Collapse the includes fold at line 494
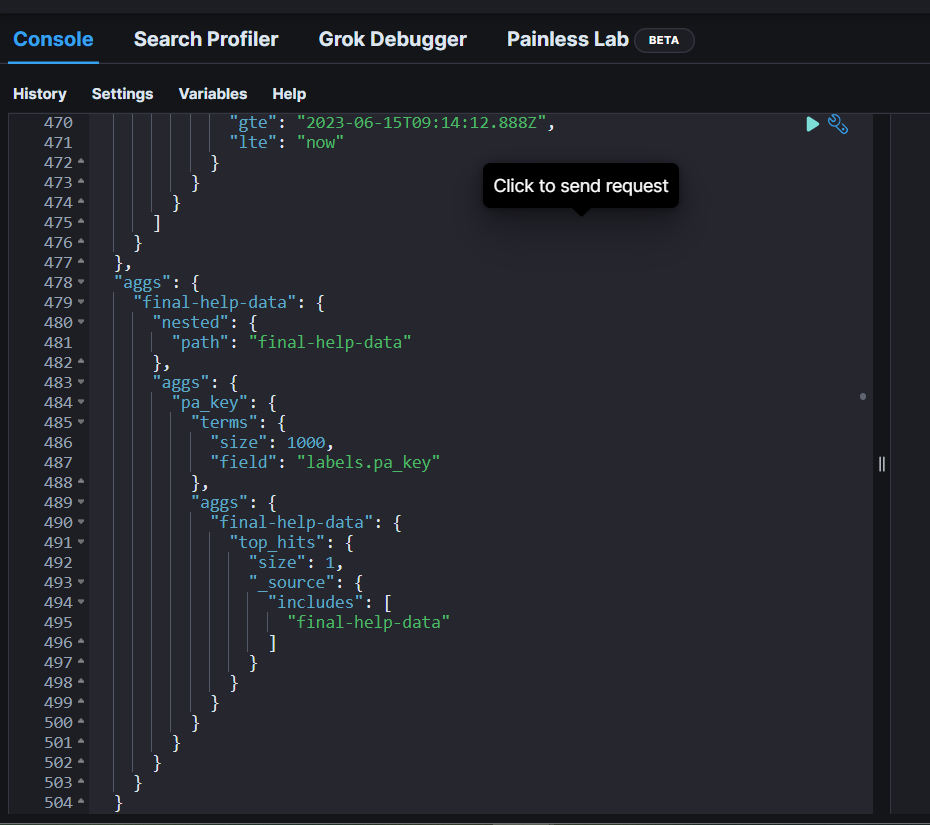 81,602
